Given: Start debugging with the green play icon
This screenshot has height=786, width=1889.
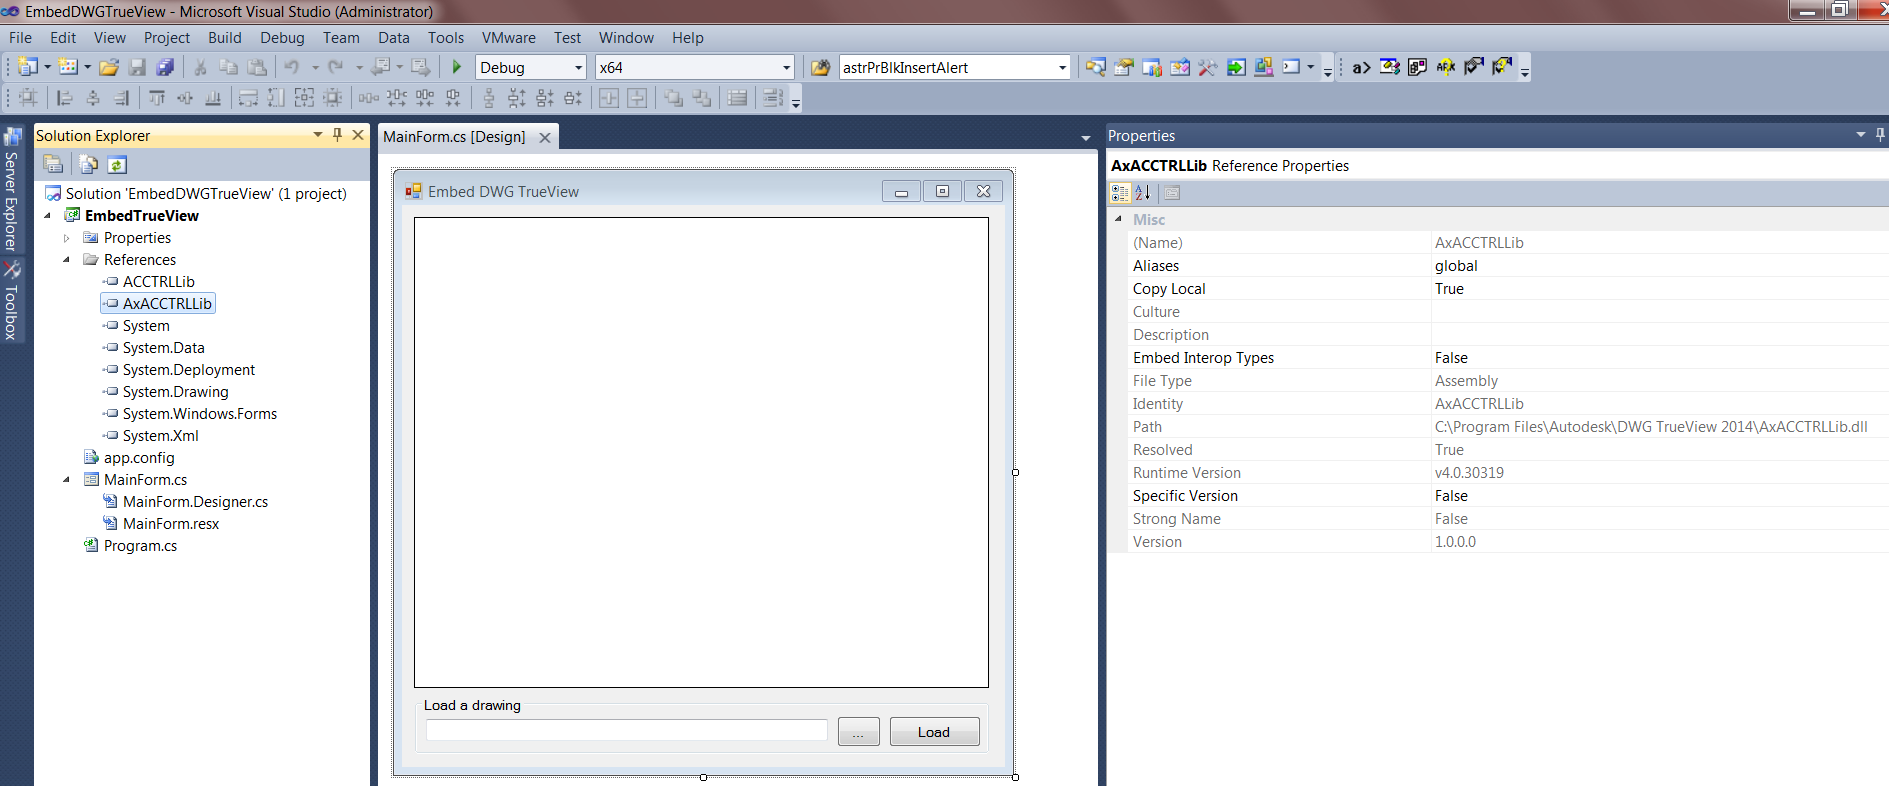Looking at the screenshot, I should (456, 67).
